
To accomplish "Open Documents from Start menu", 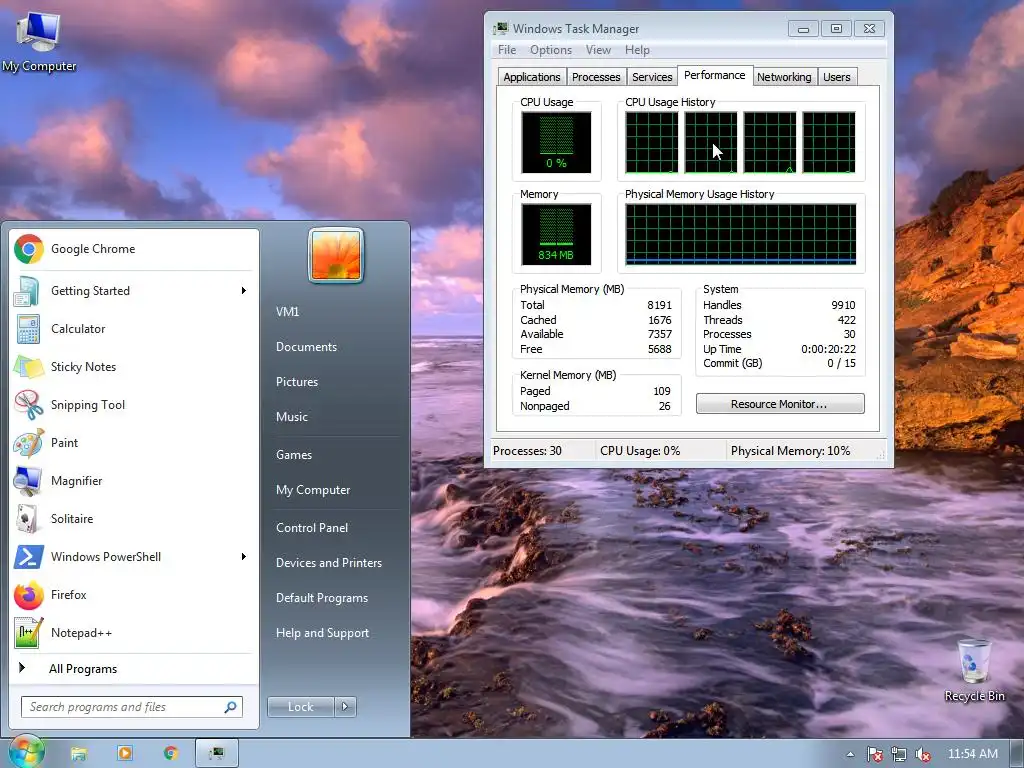I will point(306,347).
